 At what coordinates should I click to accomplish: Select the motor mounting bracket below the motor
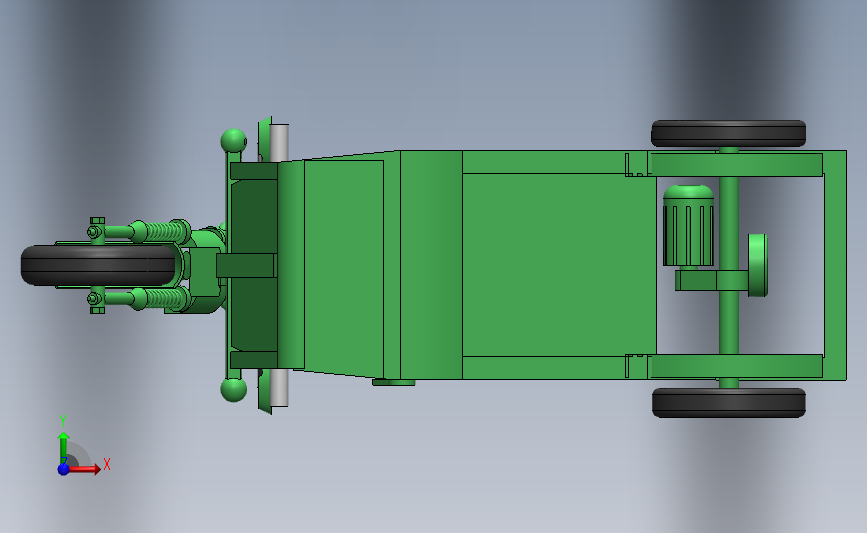coord(712,280)
